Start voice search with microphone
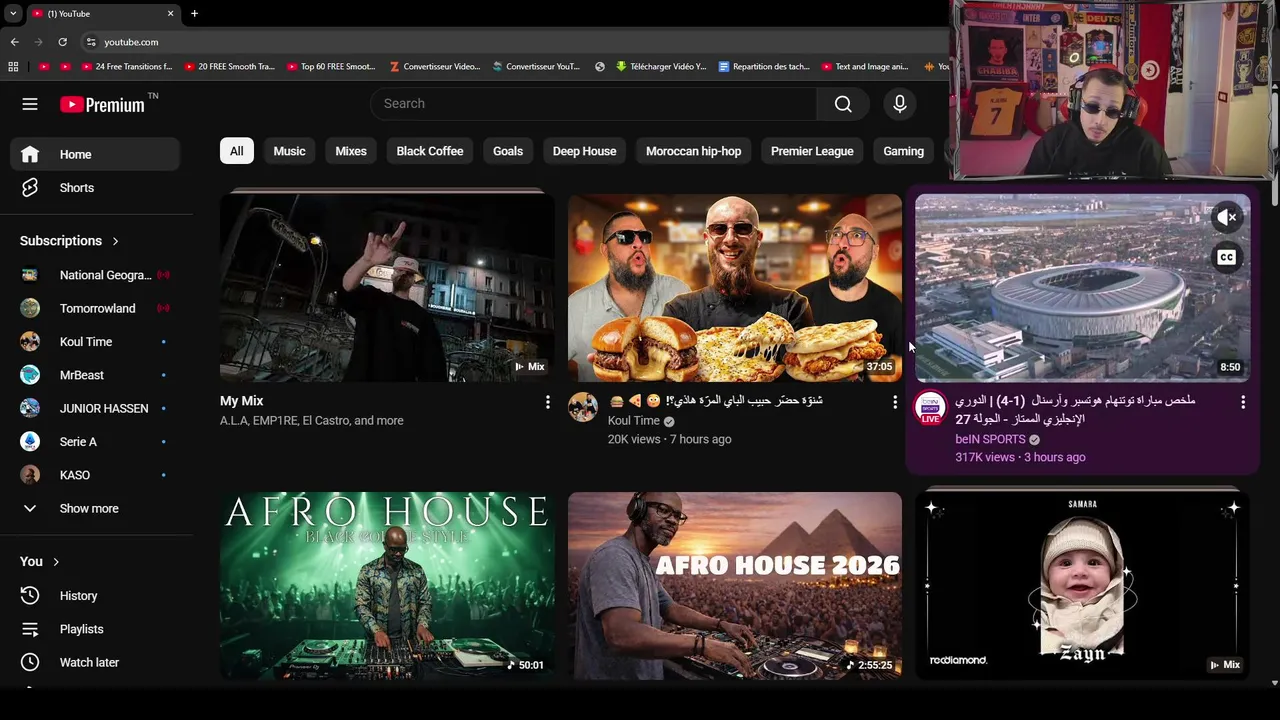Screen dimensions: 1280x720 tap(900, 104)
